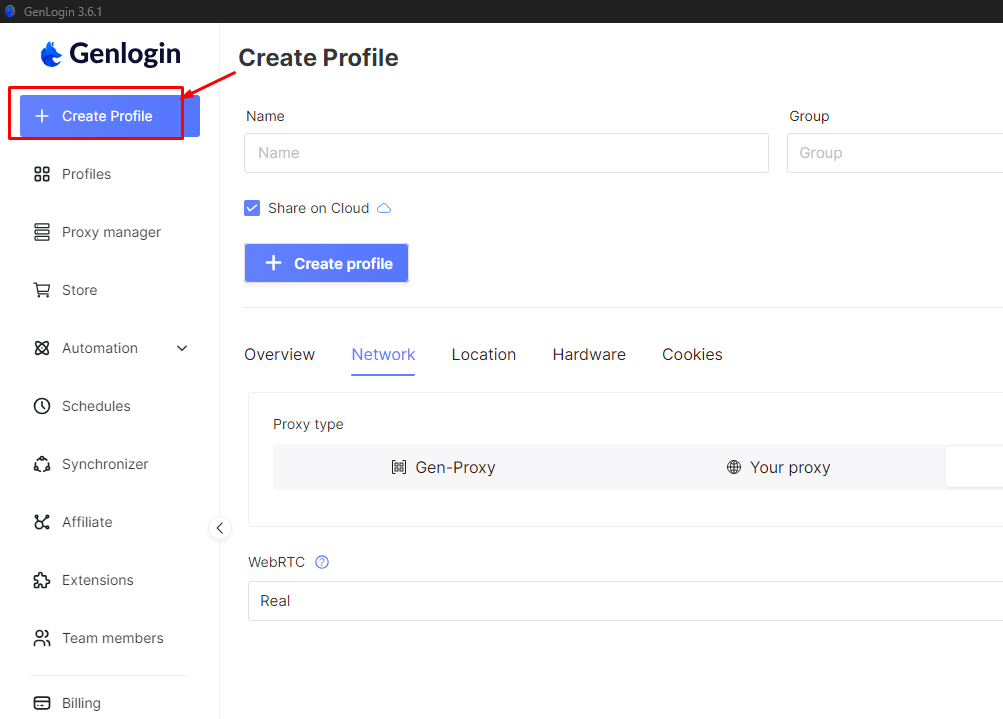Screen dimensions: 1003x719
Task: Uncheck the Share on Cloud checkbox
Action: 252,208
